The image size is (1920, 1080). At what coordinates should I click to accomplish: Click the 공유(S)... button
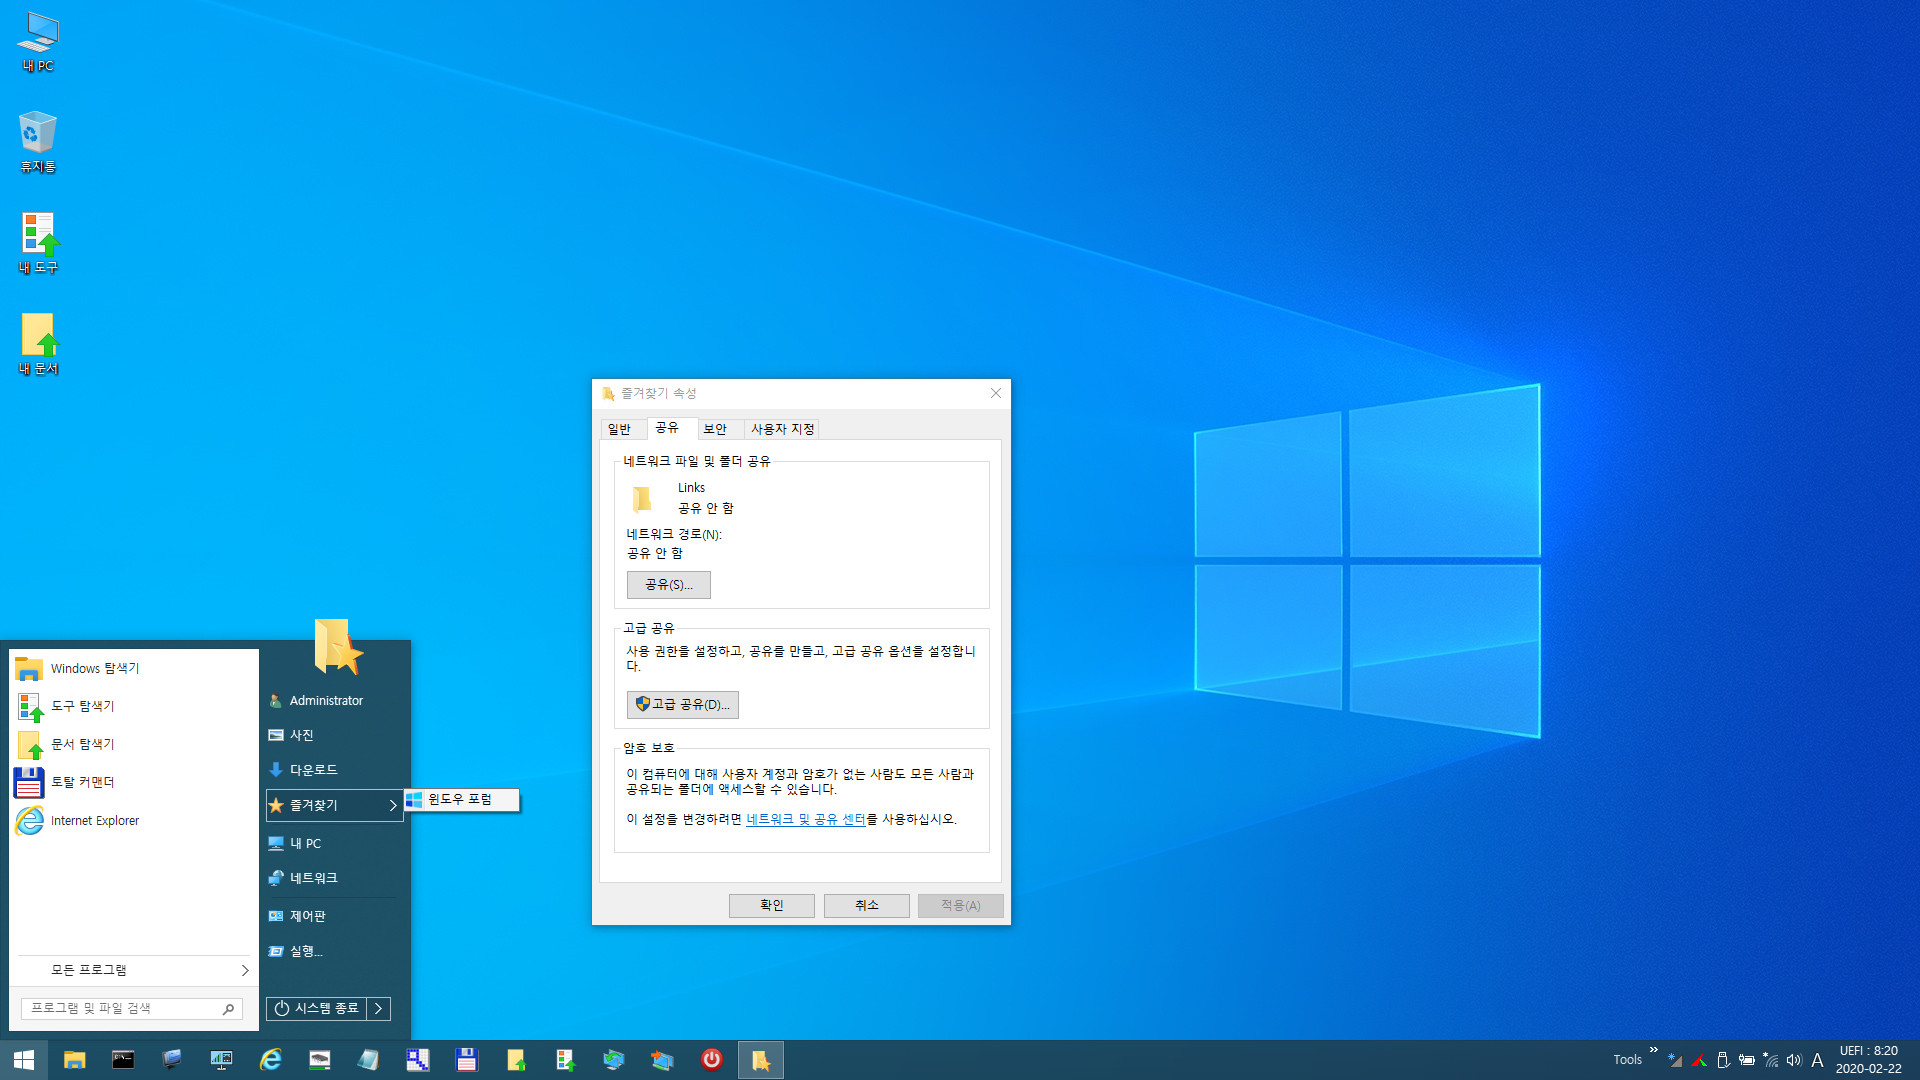coord(669,585)
